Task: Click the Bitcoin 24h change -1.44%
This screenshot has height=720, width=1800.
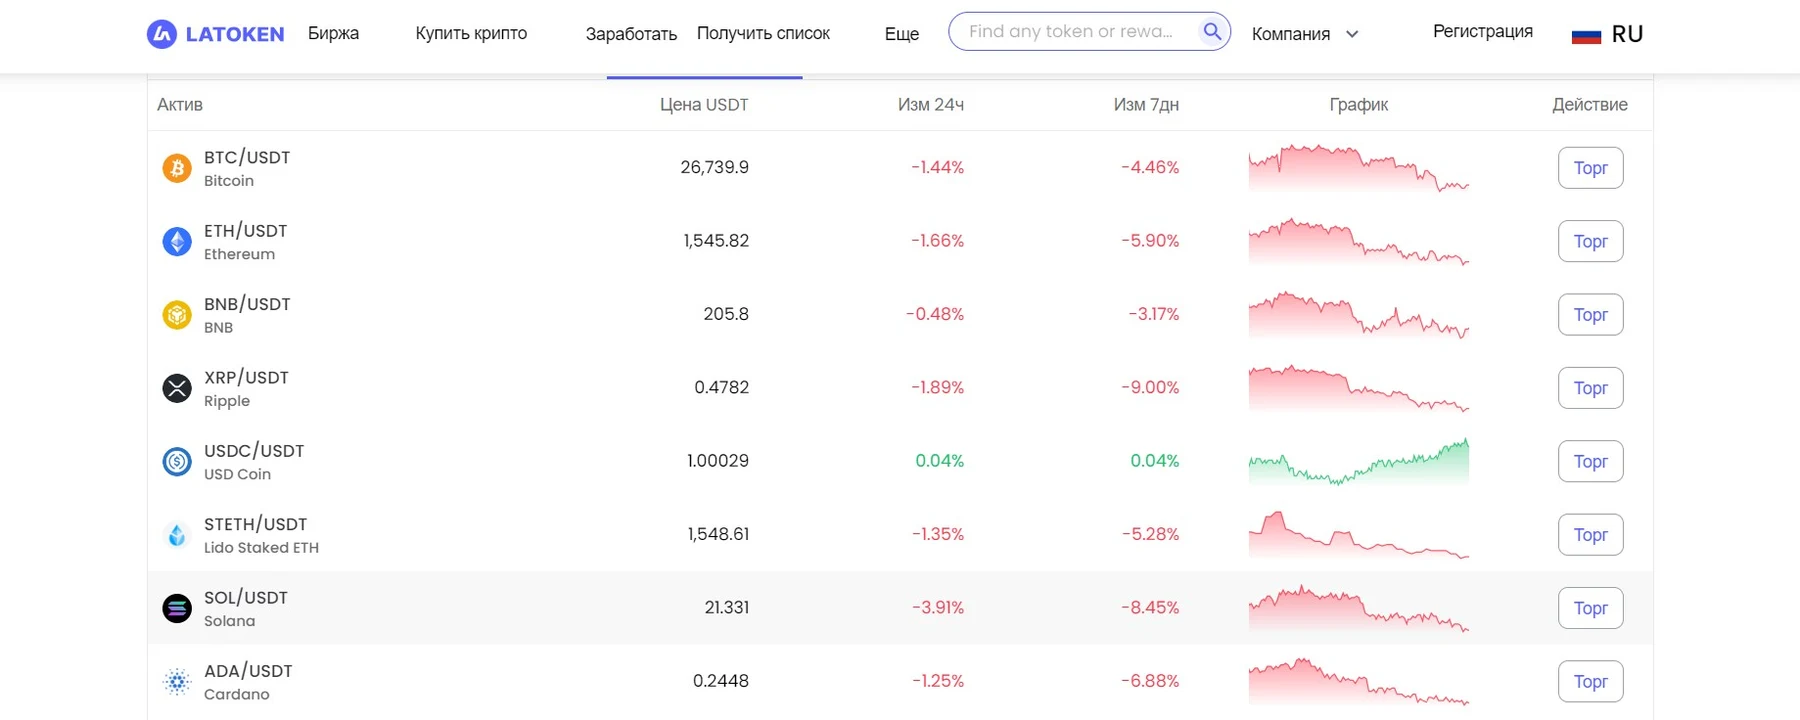Action: [937, 167]
